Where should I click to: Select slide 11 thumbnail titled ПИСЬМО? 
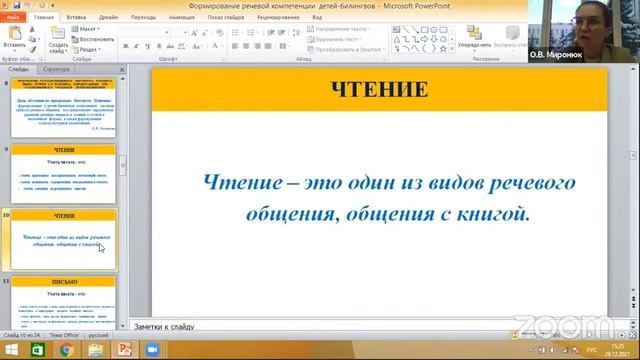click(64, 303)
